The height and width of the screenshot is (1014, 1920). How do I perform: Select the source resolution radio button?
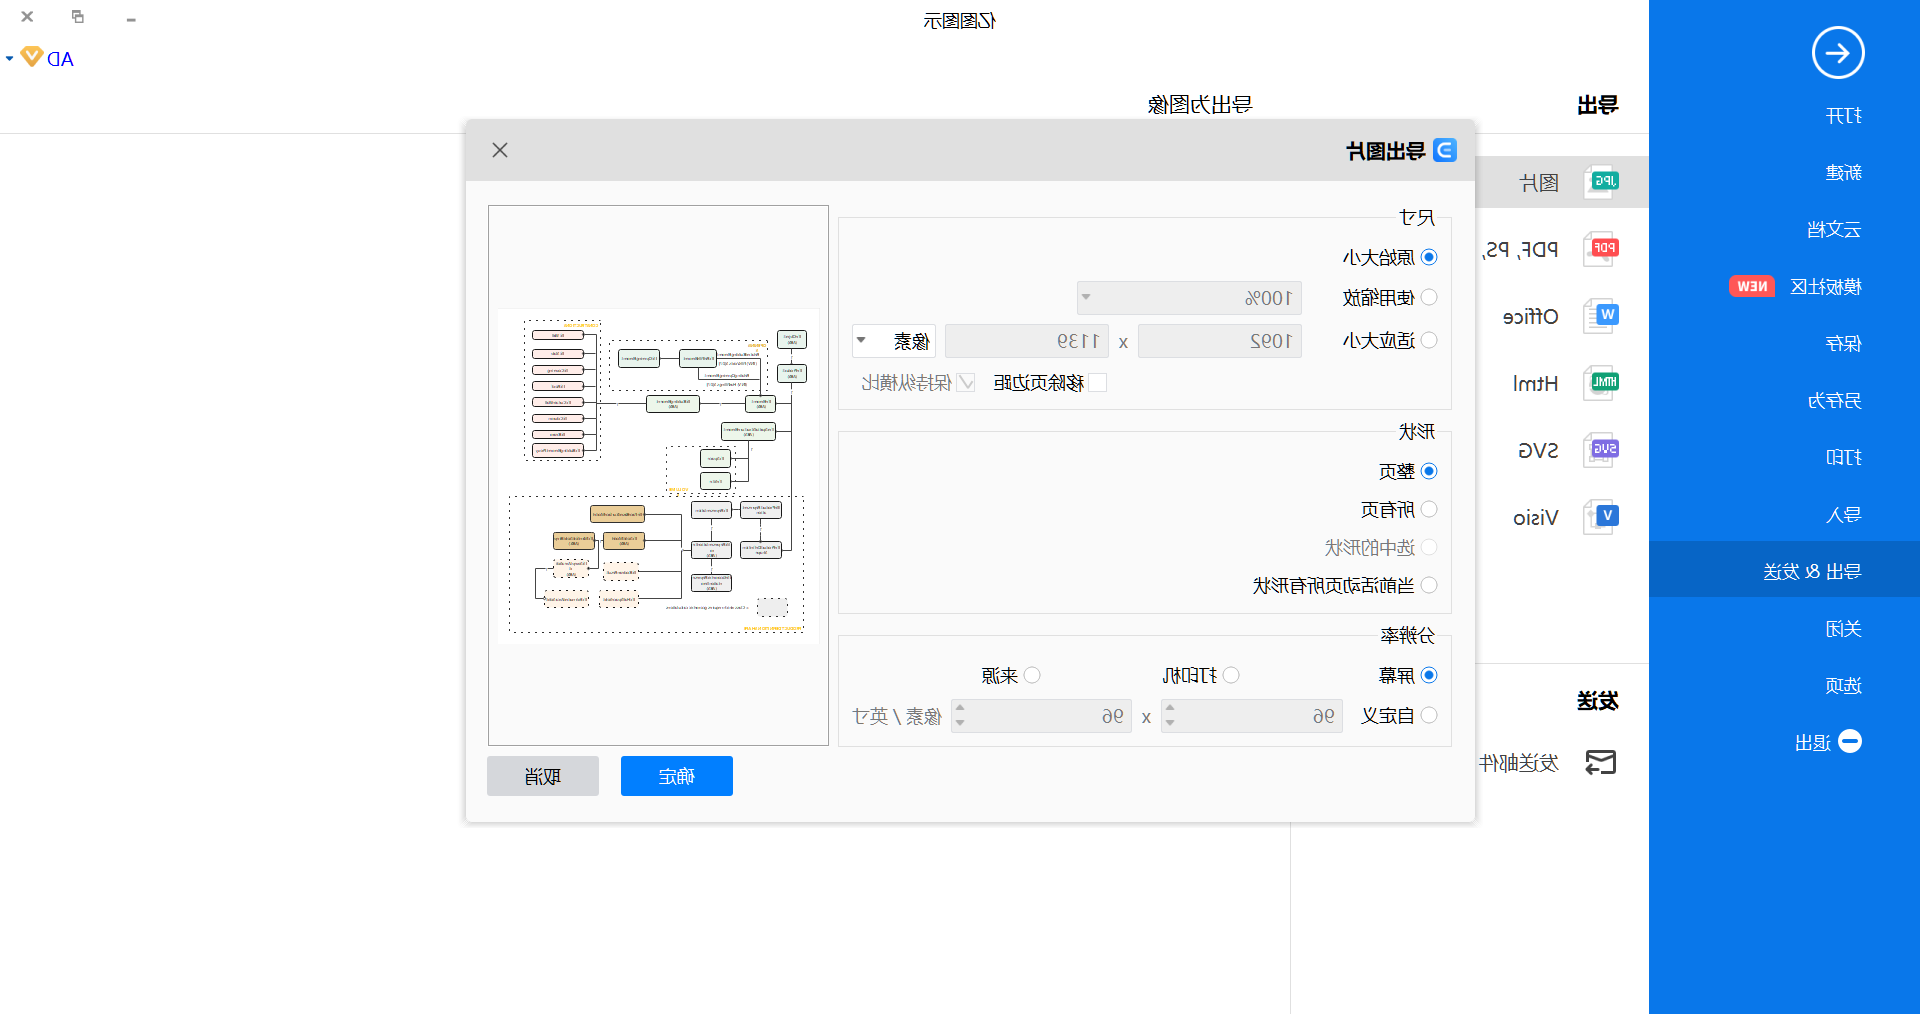1032,675
